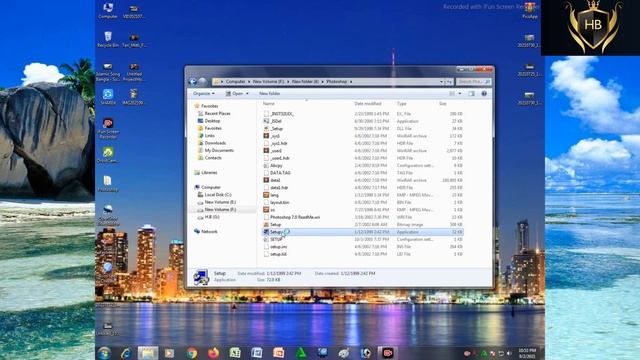The width and height of the screenshot is (640, 360).
Task: Select Local Disk (C:) in navigation pane
Action: [x=214, y=195]
